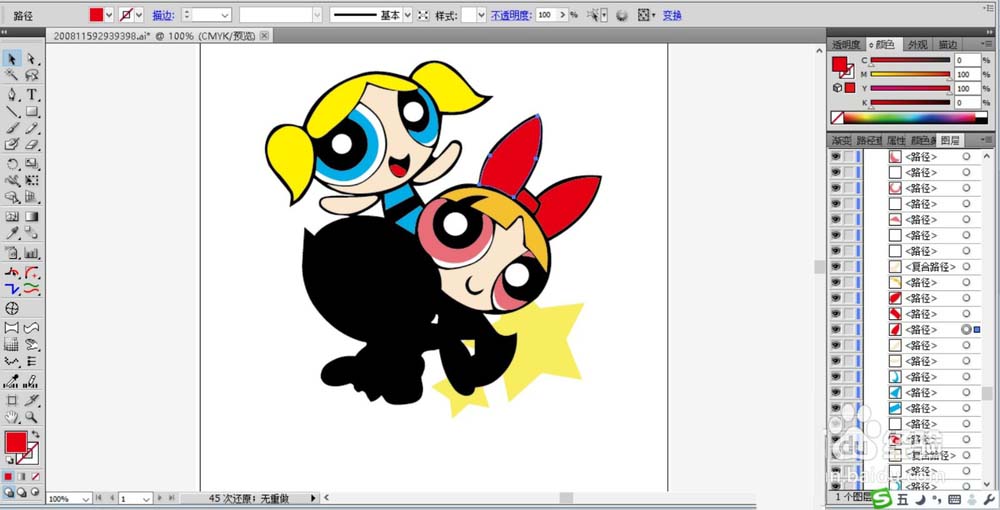1000x510 pixels.
Task: Set paint mode to None in toolbox
Action: 35,476
